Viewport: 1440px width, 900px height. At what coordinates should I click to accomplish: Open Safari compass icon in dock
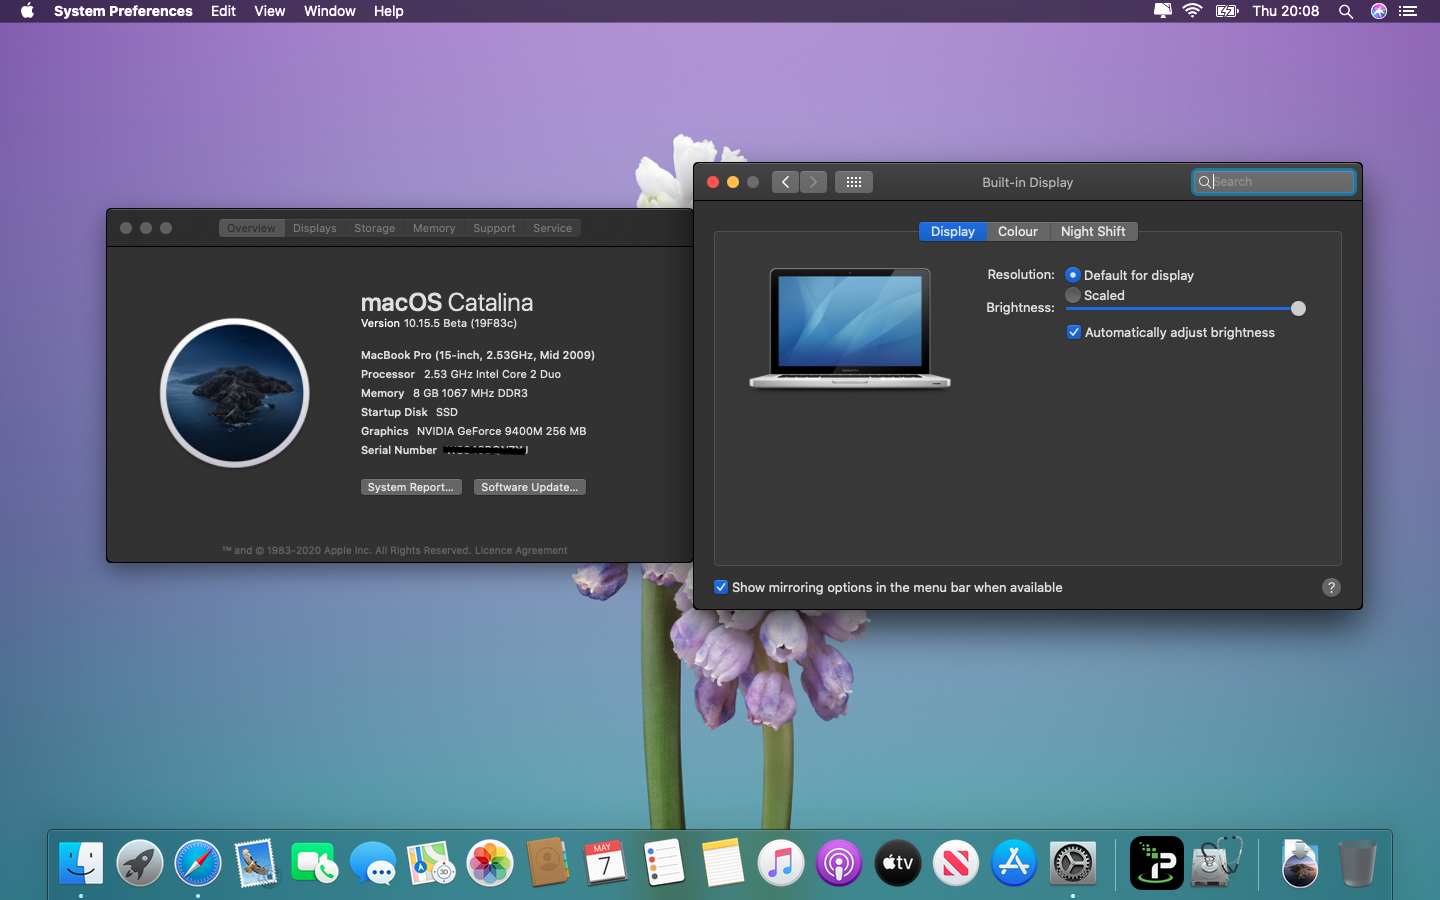pyautogui.click(x=198, y=862)
